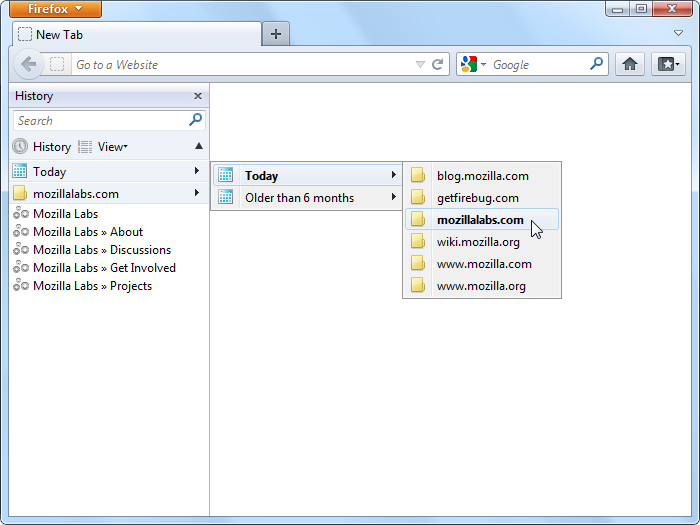This screenshot has width=700, height=525.
Task: Open Mozilla Labs » Get Involved entry
Action: tap(104, 268)
